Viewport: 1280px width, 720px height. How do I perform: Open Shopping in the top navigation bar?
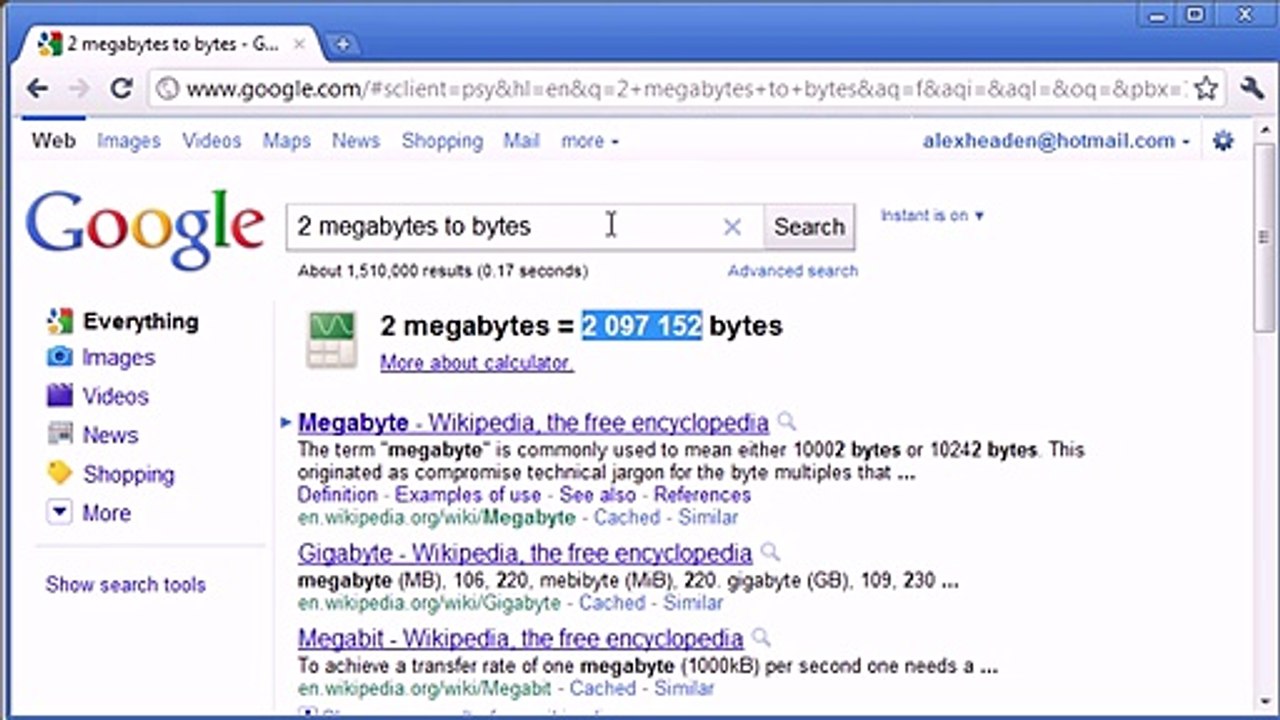coord(442,141)
